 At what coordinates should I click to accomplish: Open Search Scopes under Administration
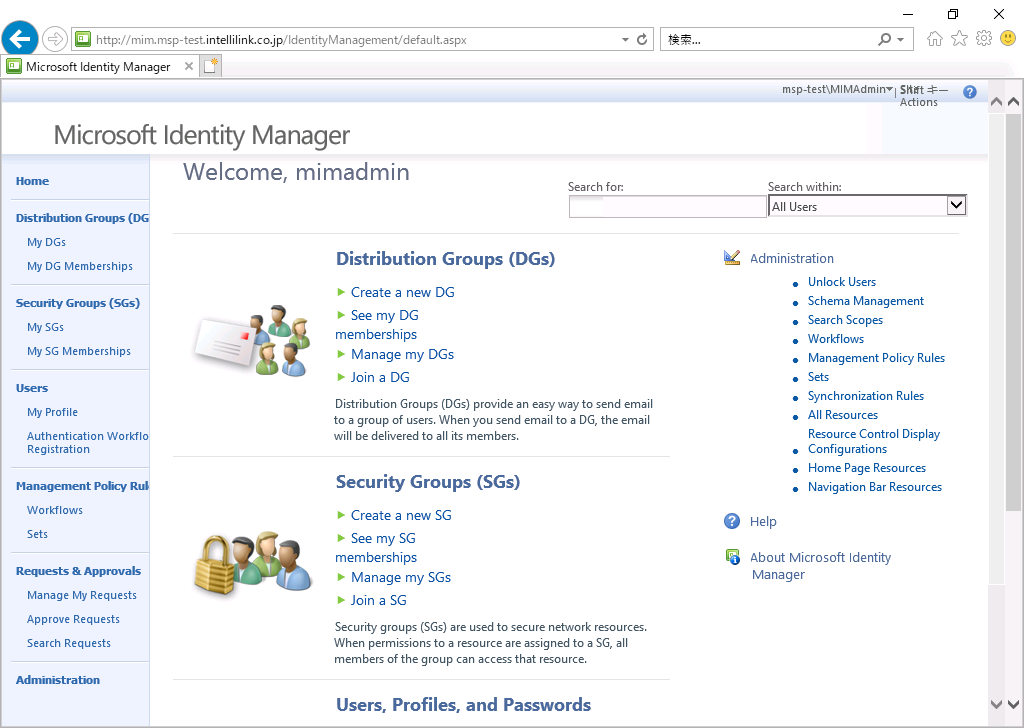click(x=845, y=320)
